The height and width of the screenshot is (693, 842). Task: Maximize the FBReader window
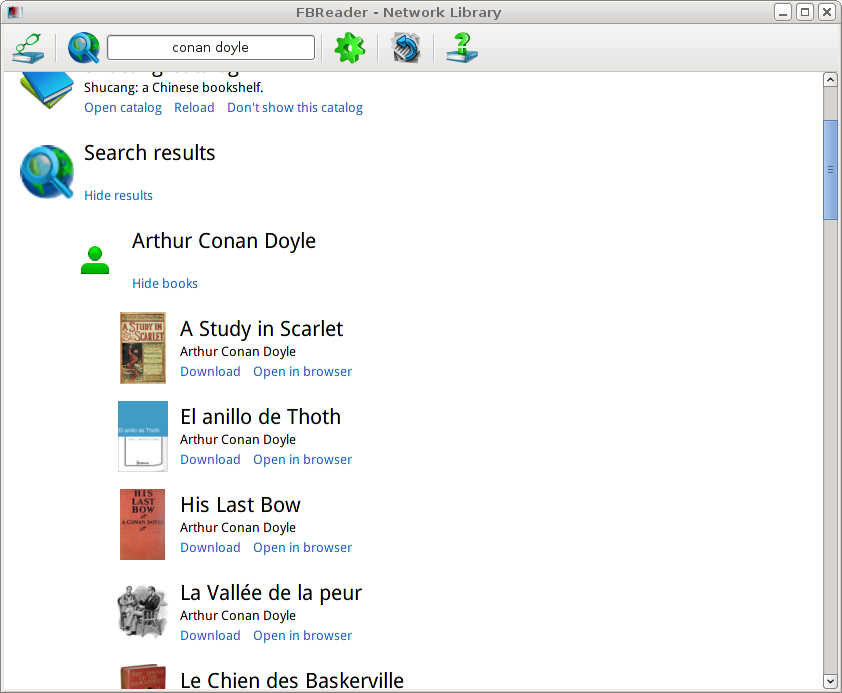click(805, 12)
